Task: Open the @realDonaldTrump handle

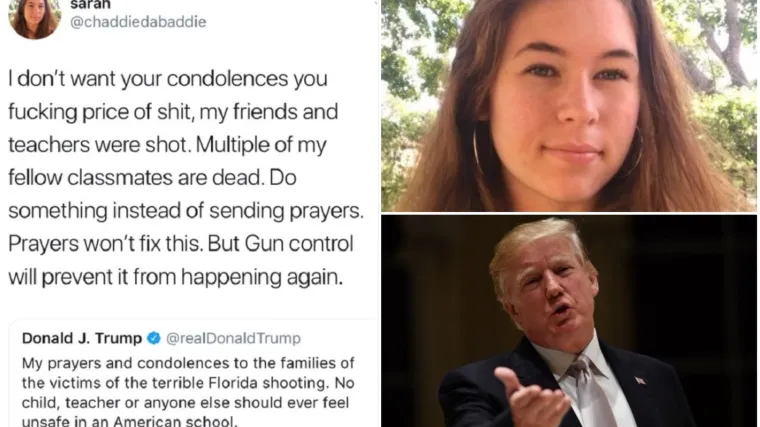Action: 233,338
